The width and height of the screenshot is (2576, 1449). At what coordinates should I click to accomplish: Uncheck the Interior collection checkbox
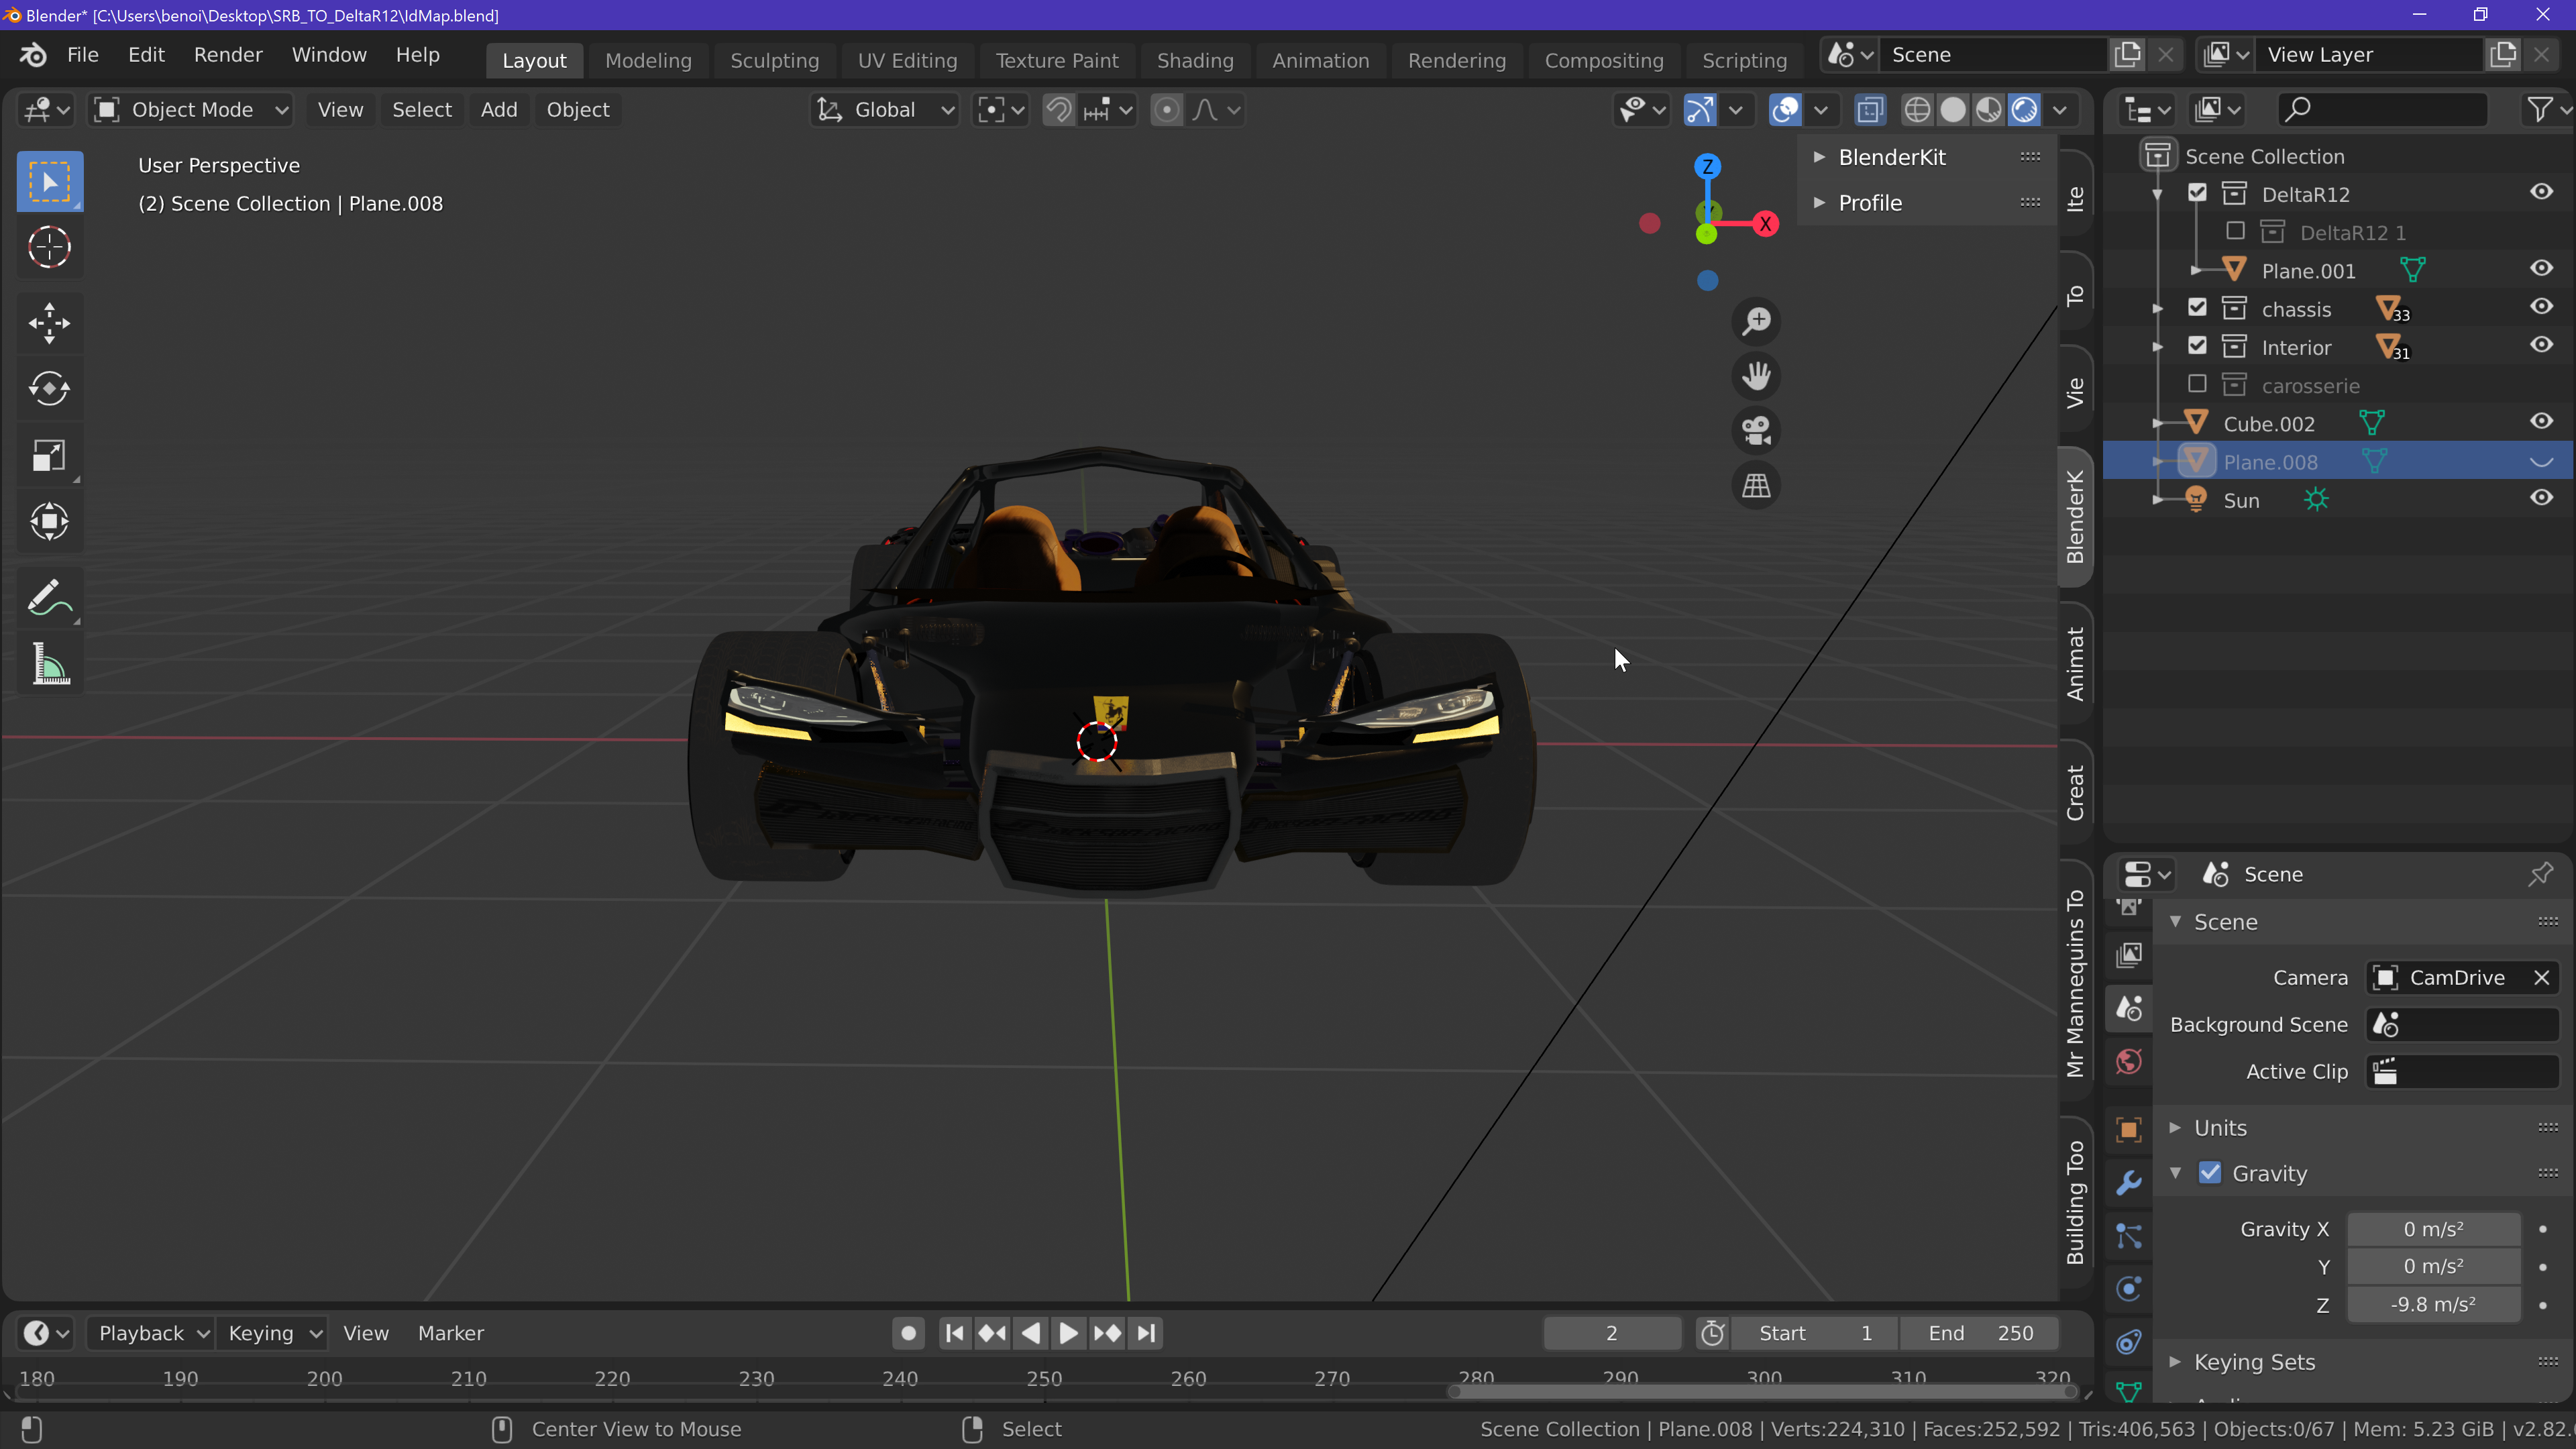(2197, 346)
